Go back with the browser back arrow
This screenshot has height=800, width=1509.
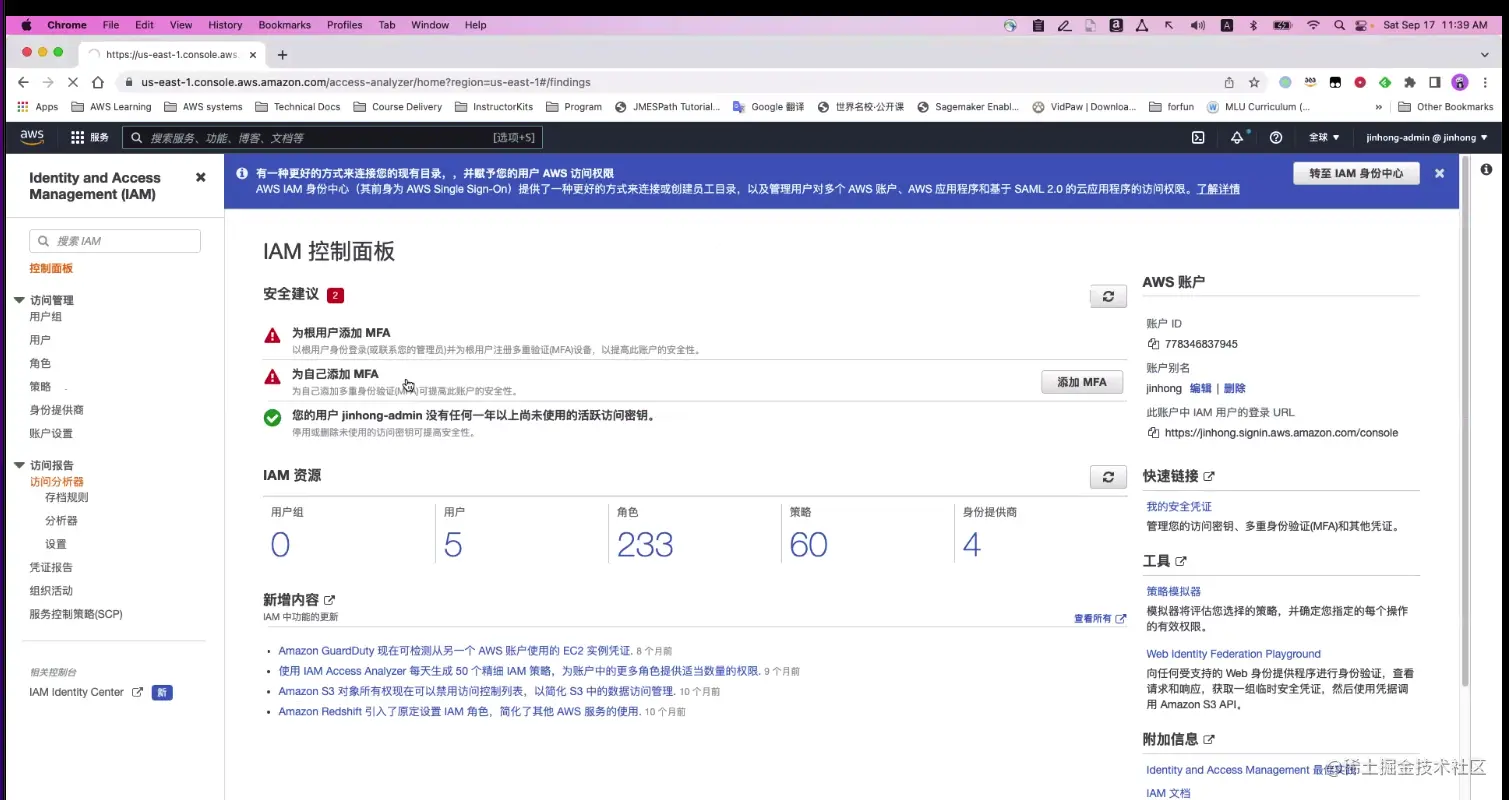tap(24, 82)
